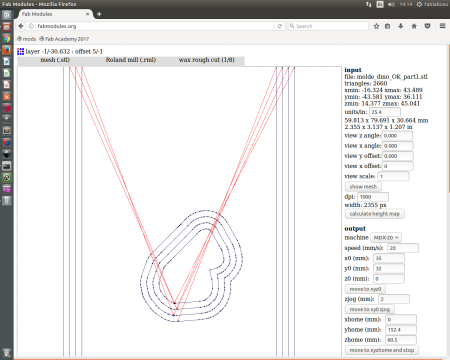Open a new tab with plus button

99,14
